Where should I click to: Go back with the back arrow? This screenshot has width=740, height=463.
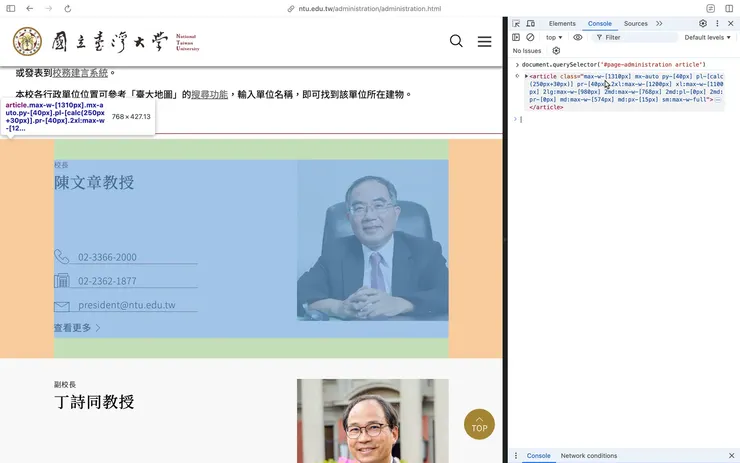point(30,8)
